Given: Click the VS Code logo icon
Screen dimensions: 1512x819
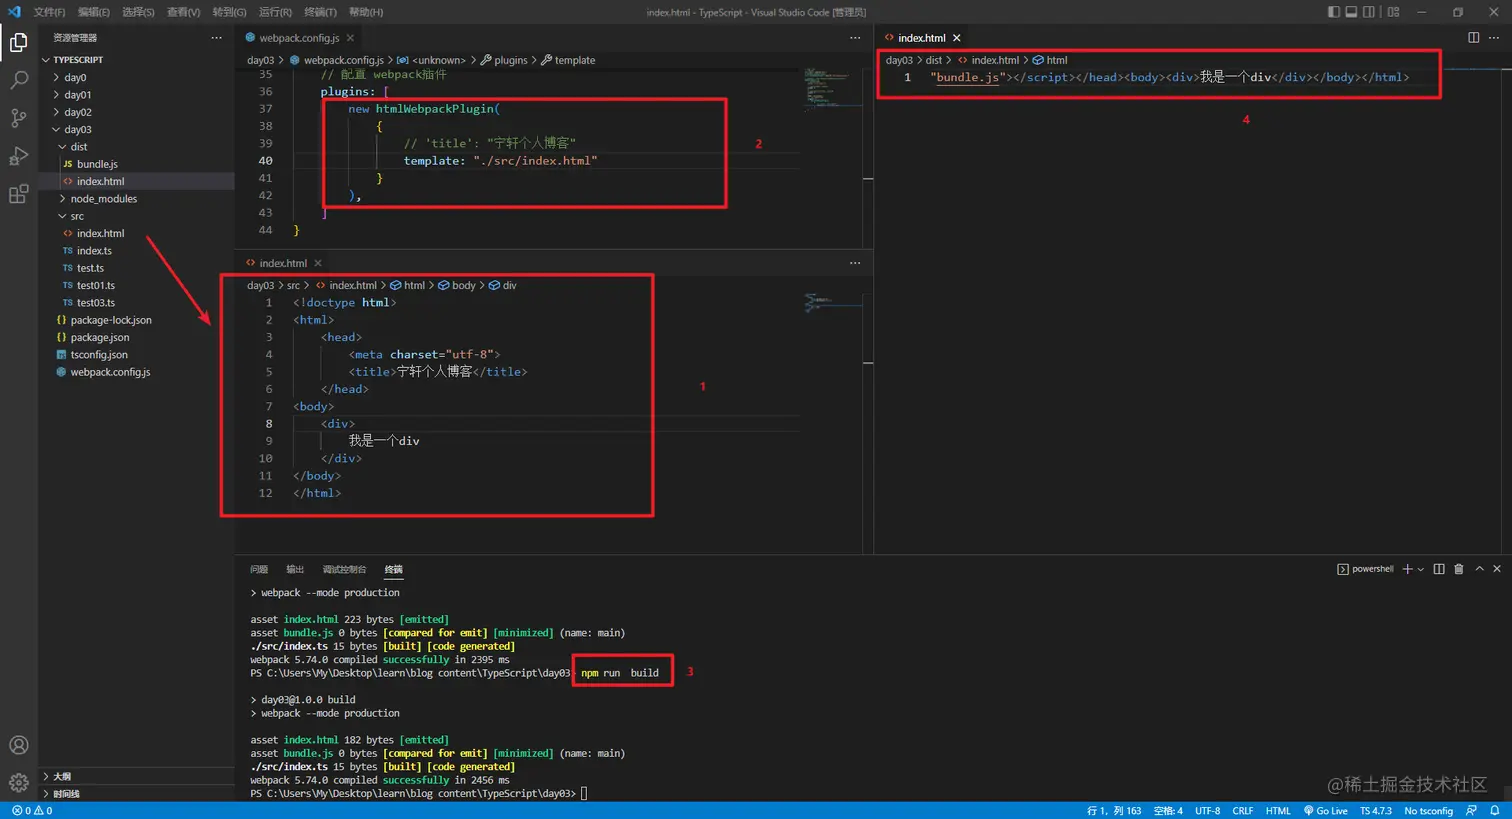Looking at the screenshot, I should 14,12.
